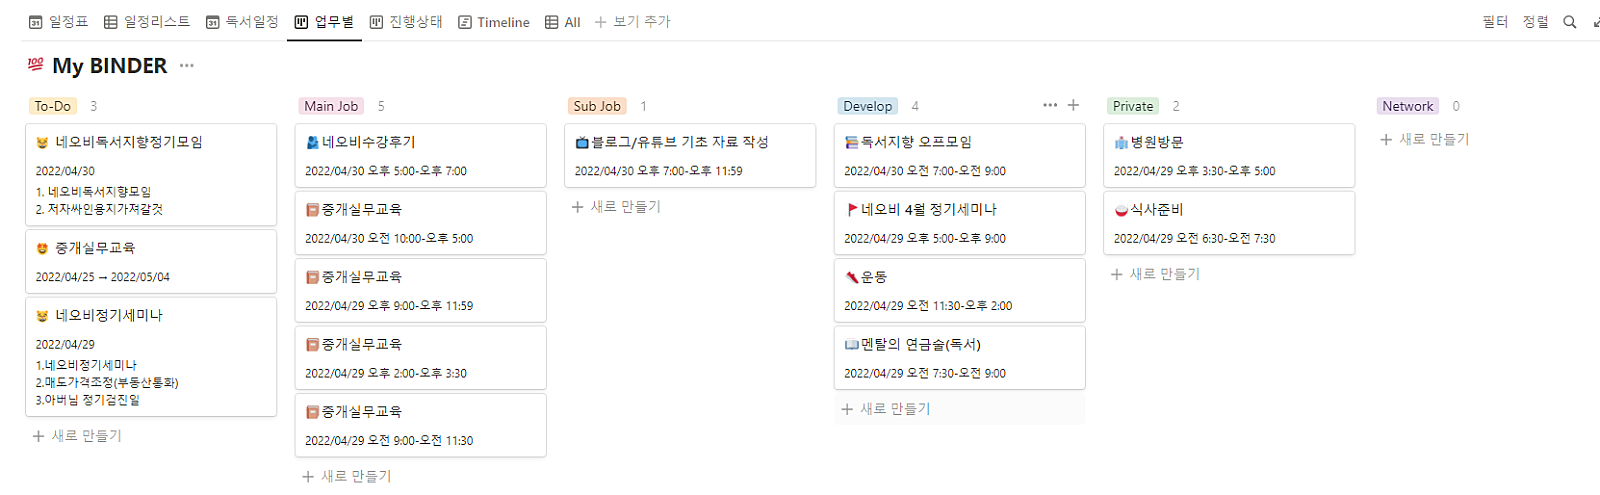Open the 정렬 sort dropdown
Image resolution: width=1600 pixels, height=495 pixels.
[x=1535, y=22]
